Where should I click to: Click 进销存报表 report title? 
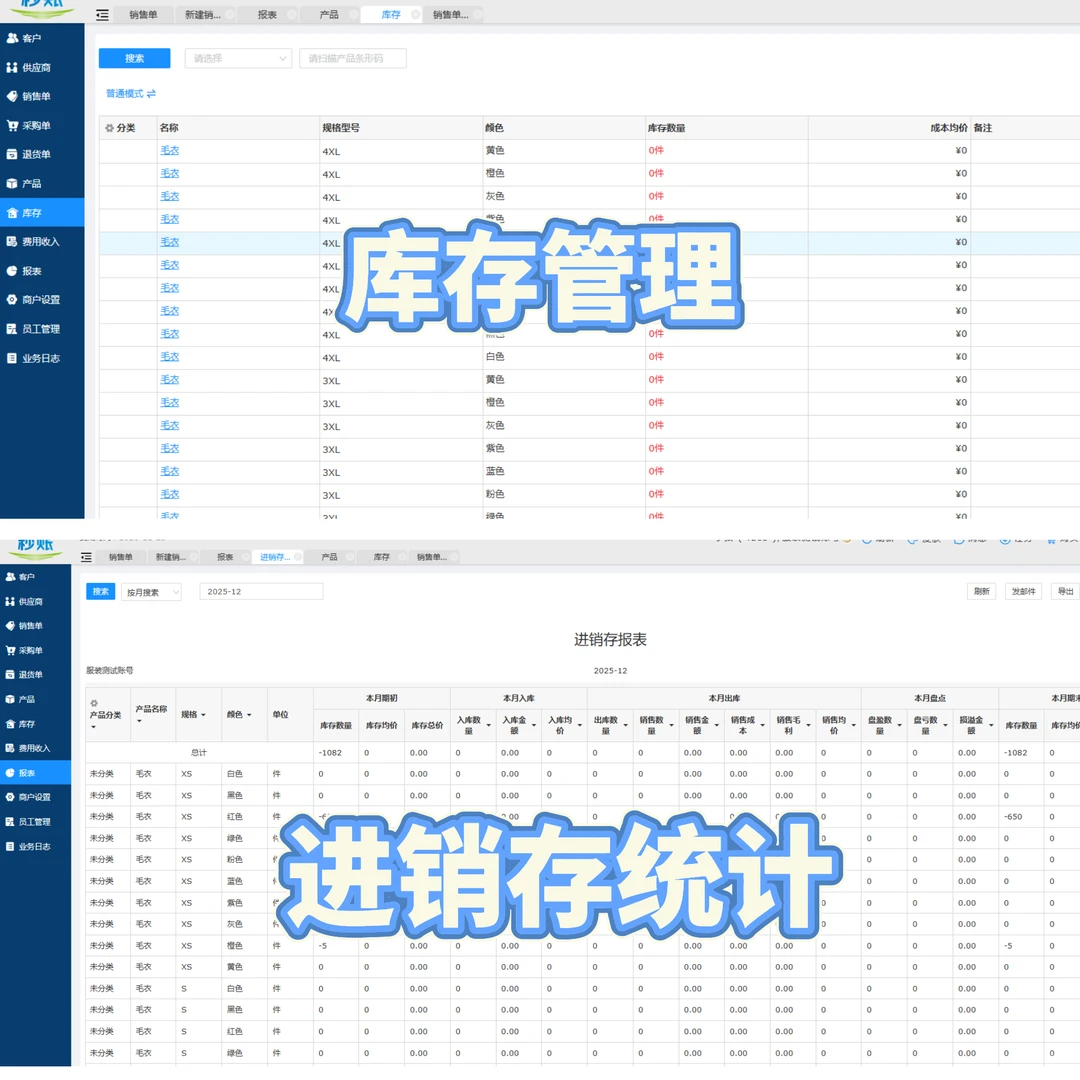coord(610,640)
